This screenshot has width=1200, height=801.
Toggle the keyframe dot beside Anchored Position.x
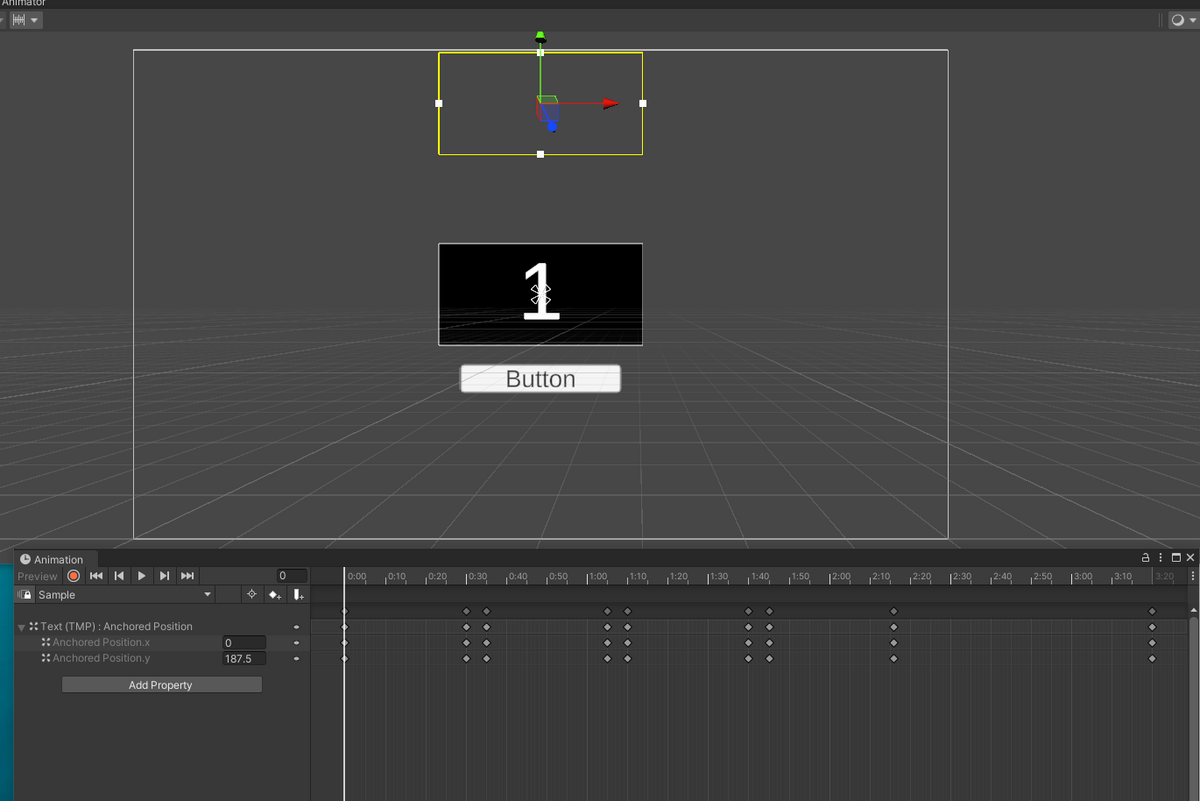[x=294, y=642]
